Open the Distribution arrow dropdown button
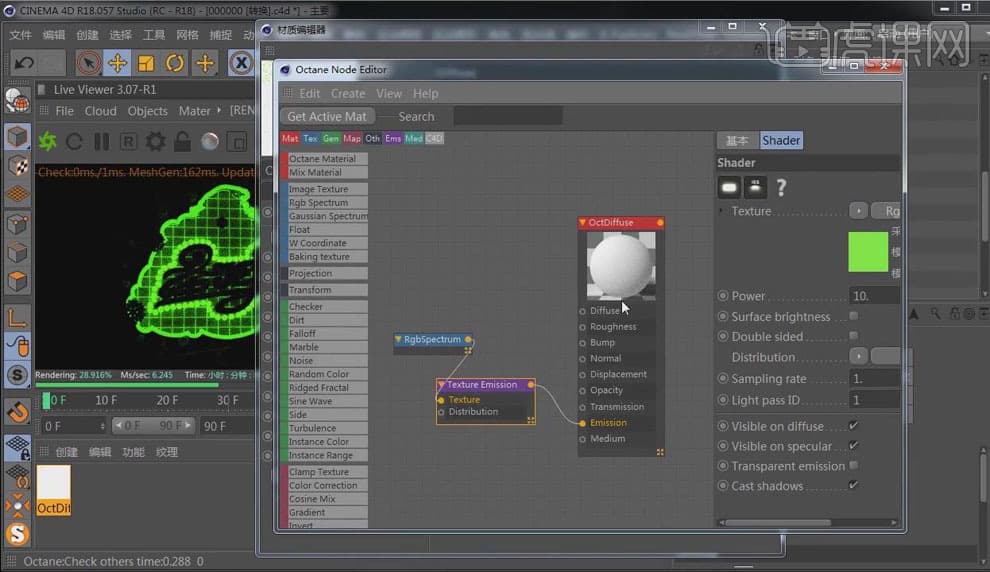This screenshot has width=990, height=572. tap(858, 356)
